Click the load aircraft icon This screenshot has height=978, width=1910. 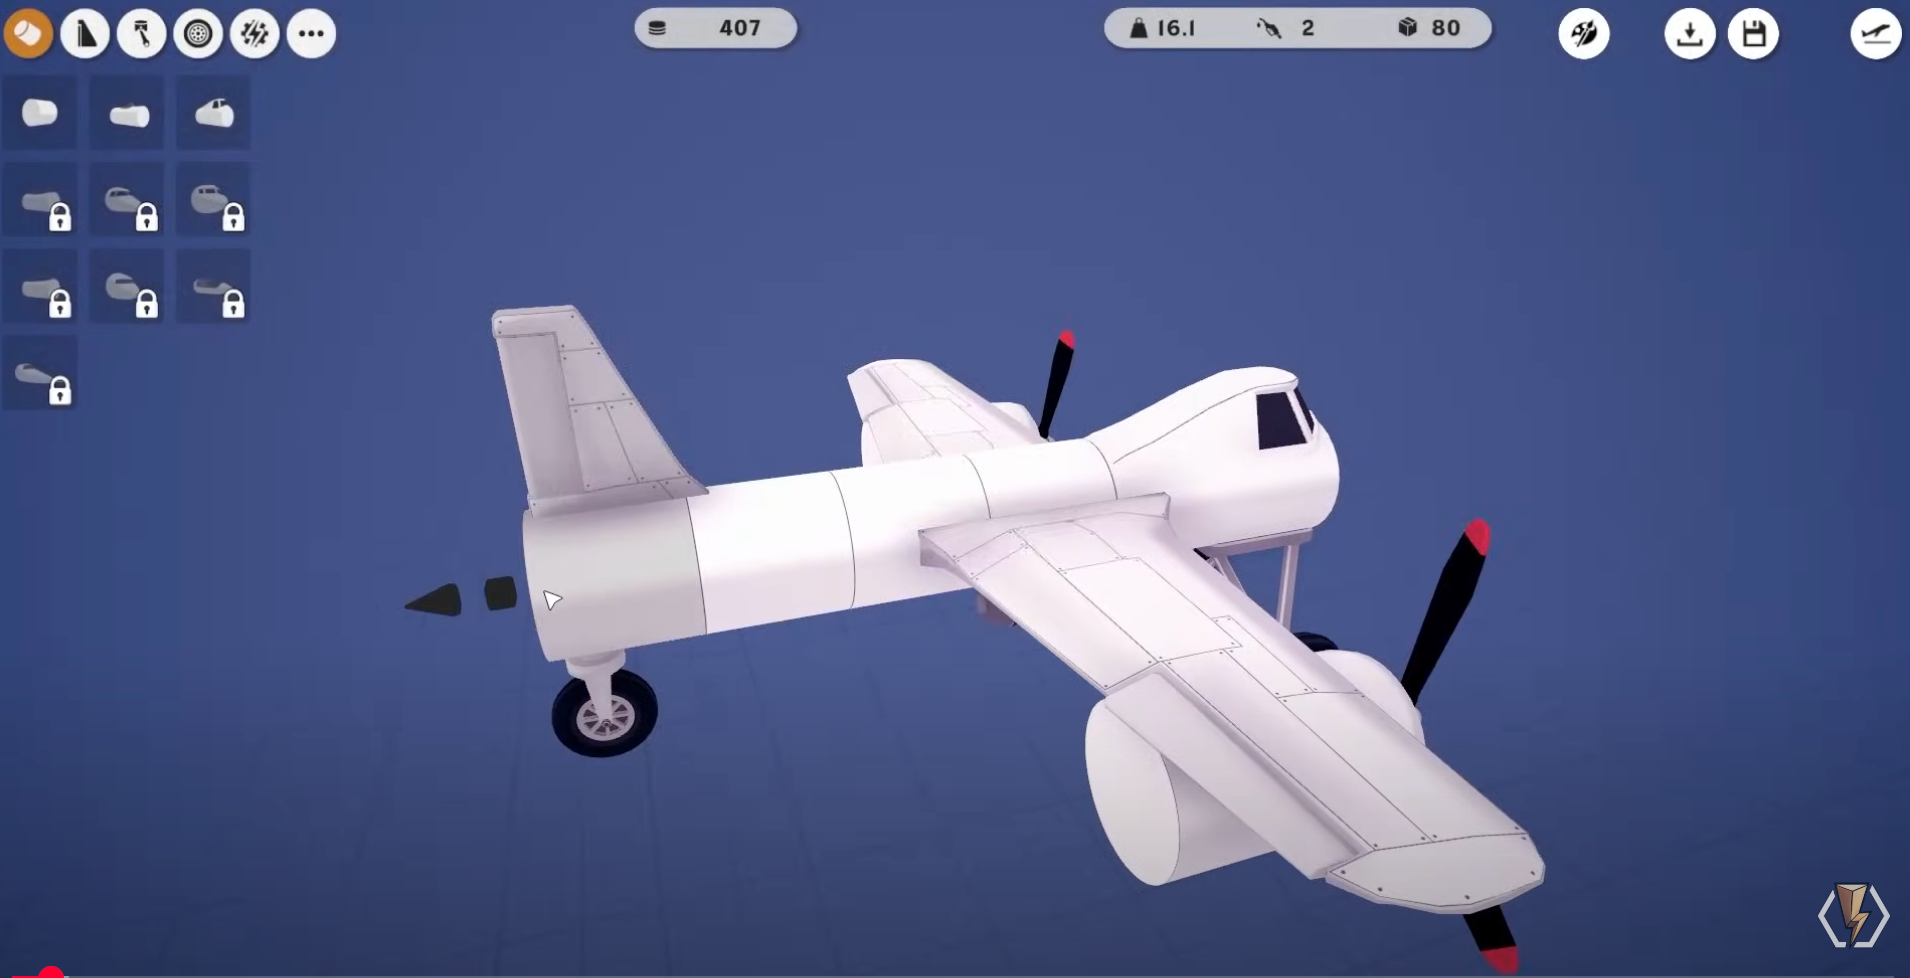coord(1691,33)
